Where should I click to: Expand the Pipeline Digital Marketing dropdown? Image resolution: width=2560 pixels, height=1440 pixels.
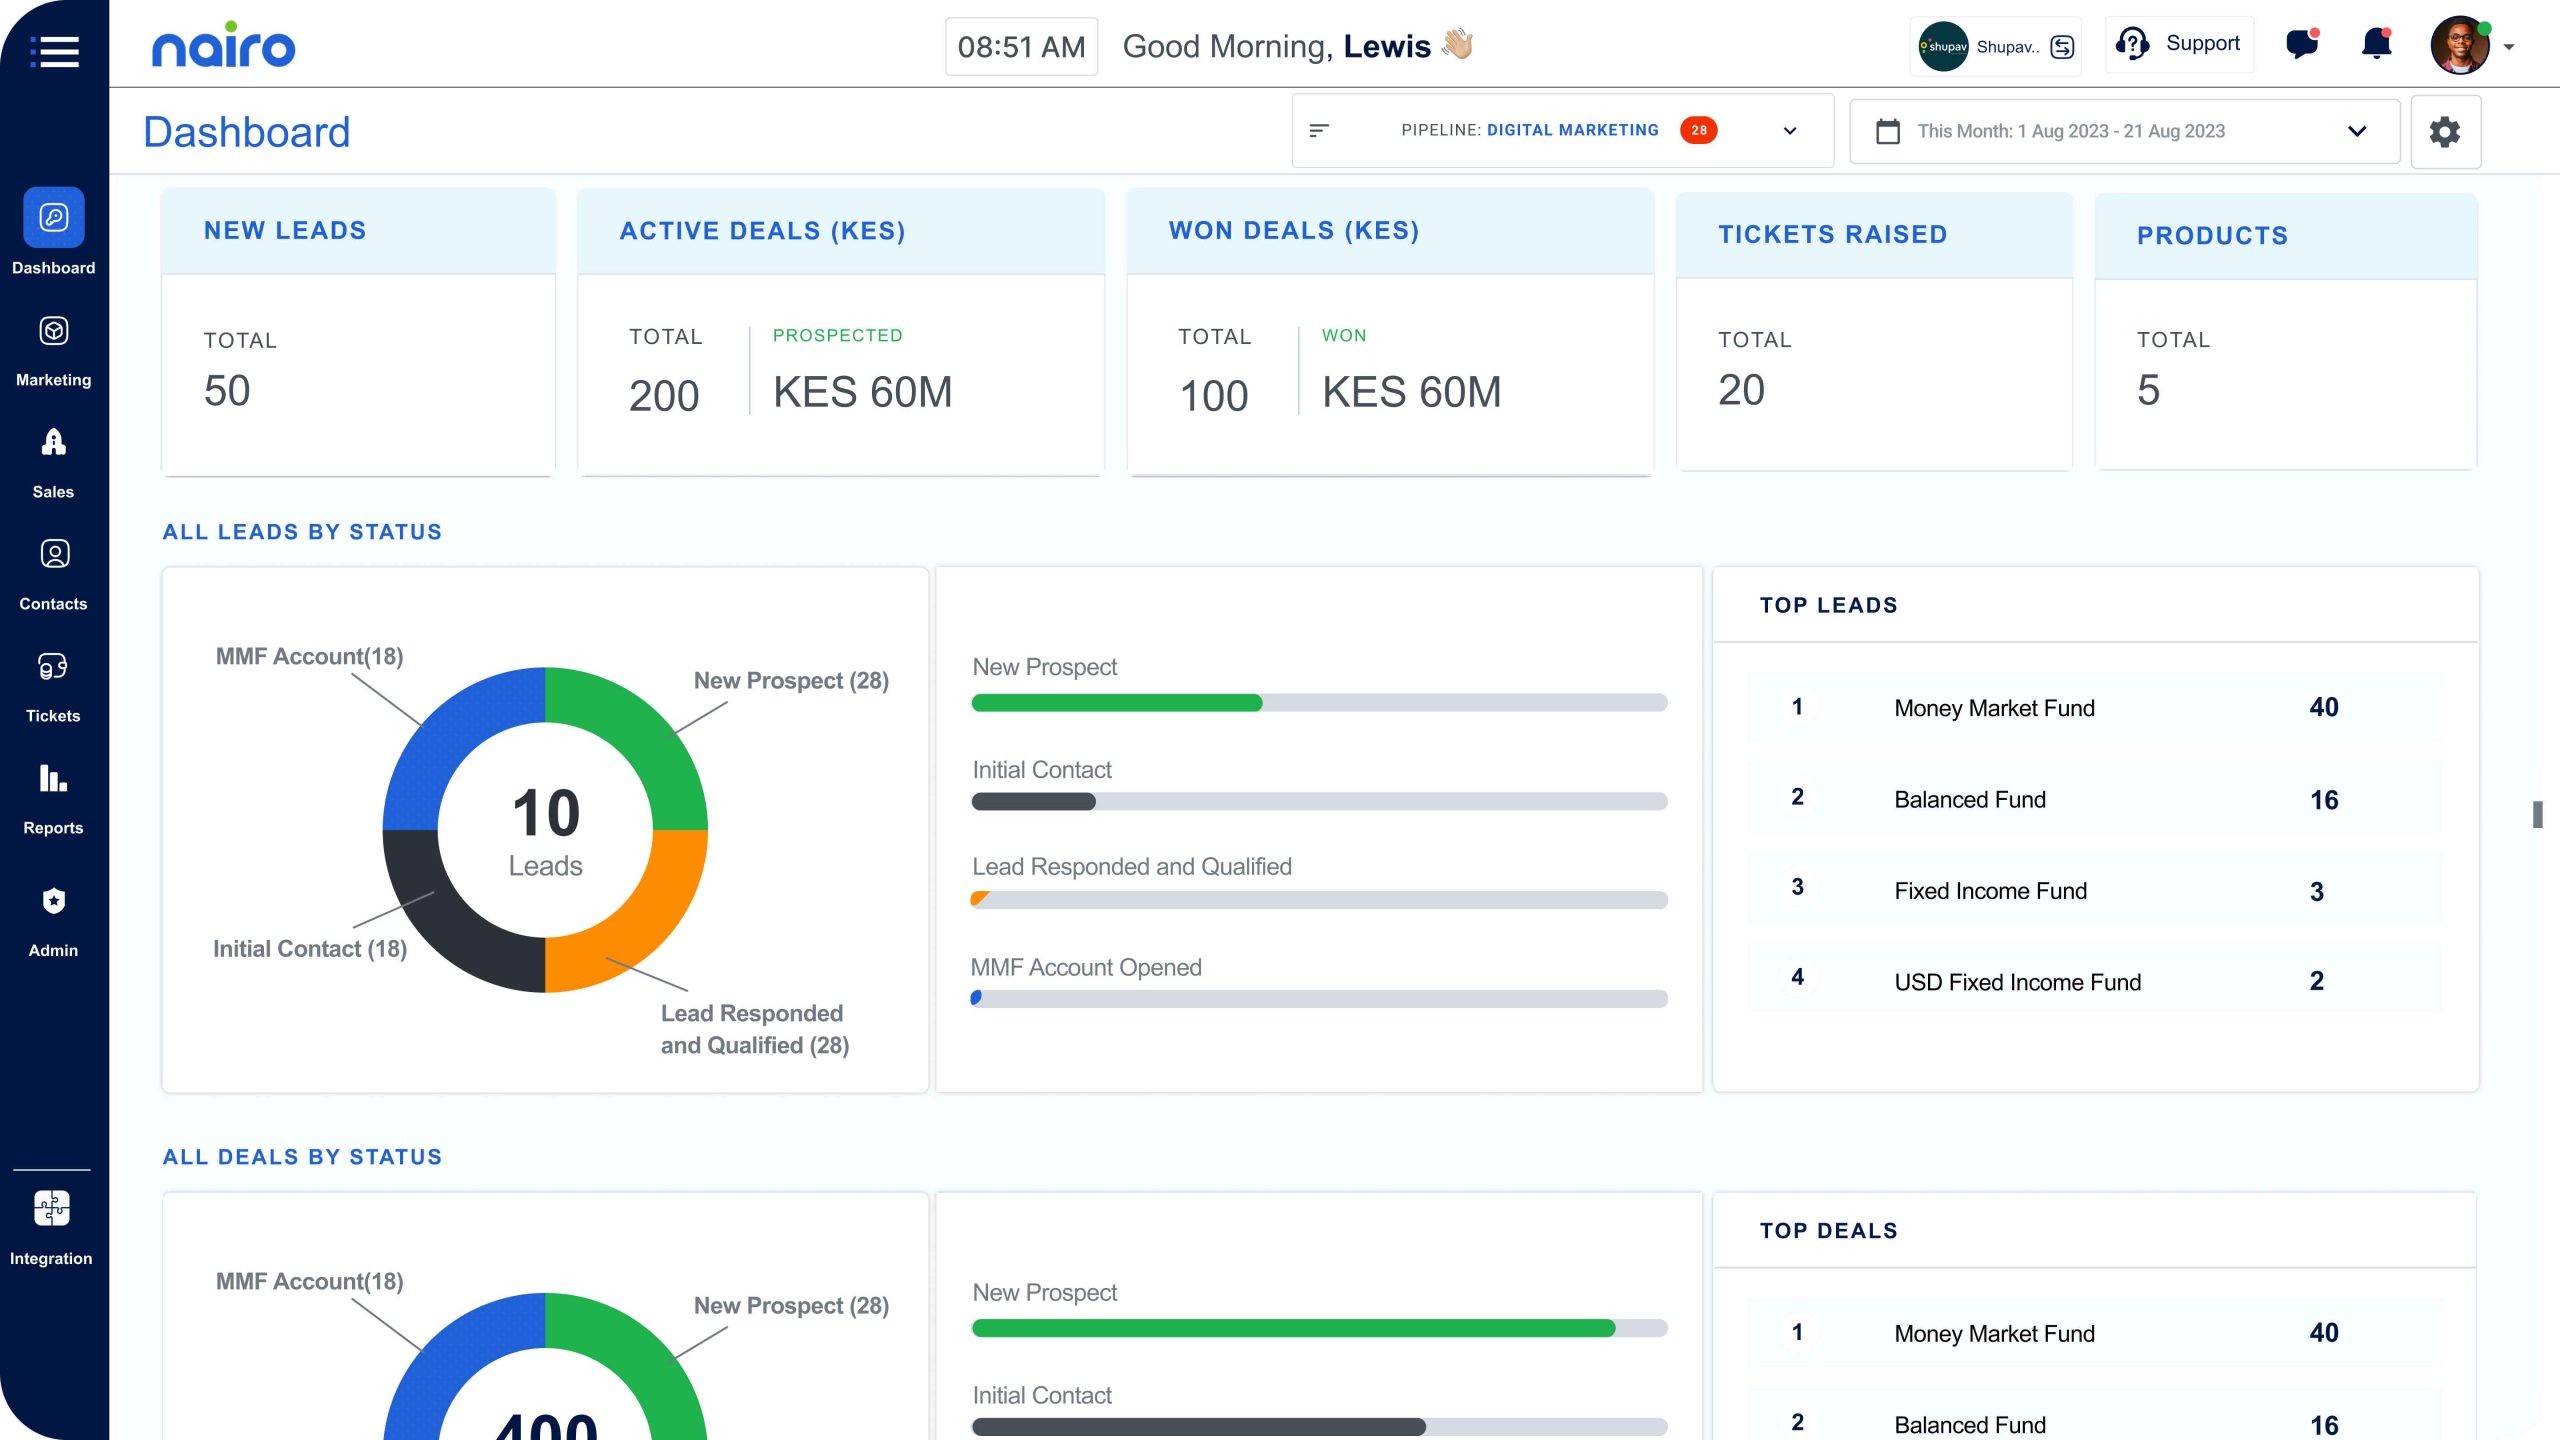tap(1790, 131)
